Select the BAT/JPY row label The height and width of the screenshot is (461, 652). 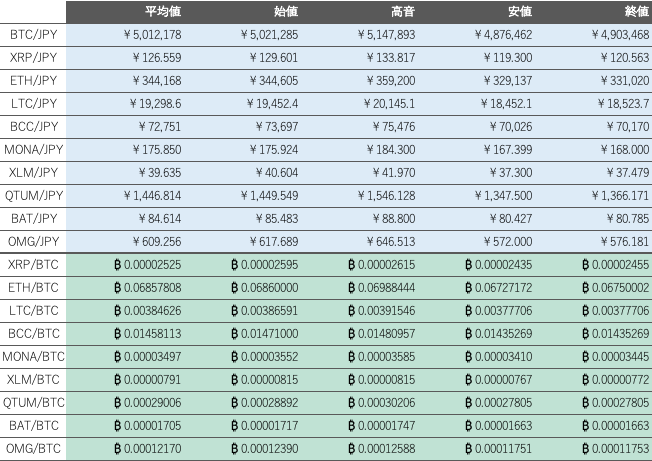(x=34, y=218)
